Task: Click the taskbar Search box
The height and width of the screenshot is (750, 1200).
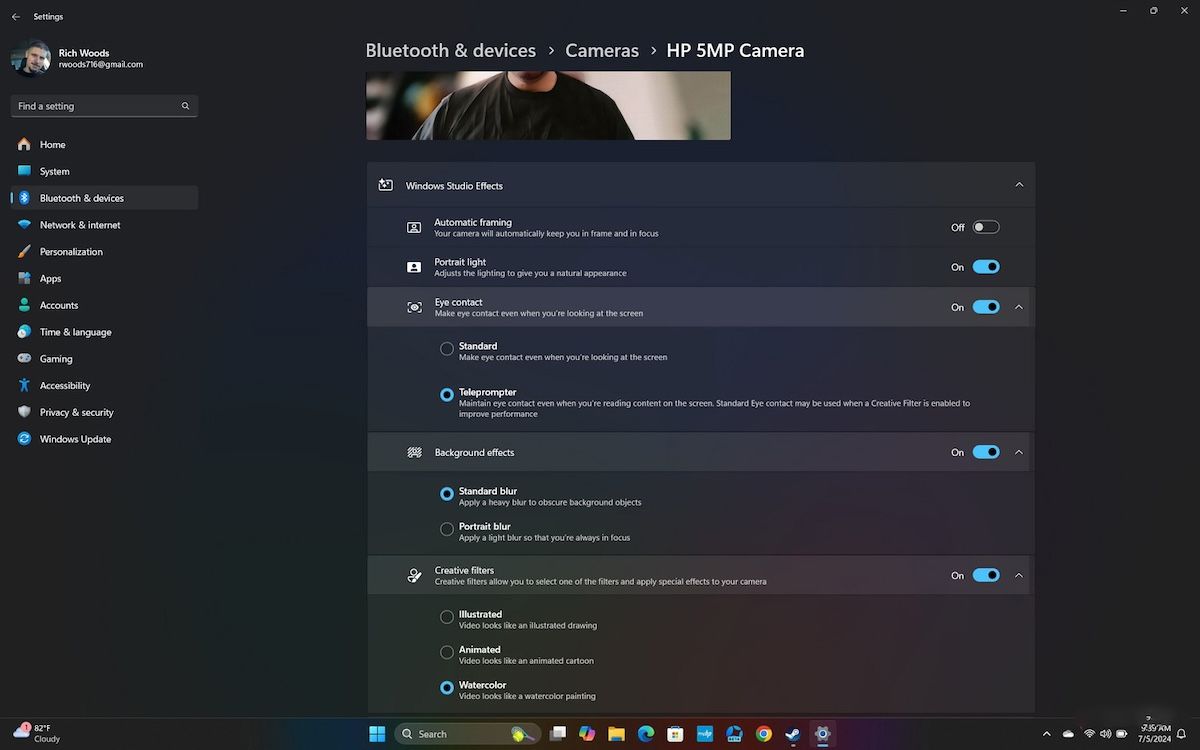Action: click(x=467, y=734)
